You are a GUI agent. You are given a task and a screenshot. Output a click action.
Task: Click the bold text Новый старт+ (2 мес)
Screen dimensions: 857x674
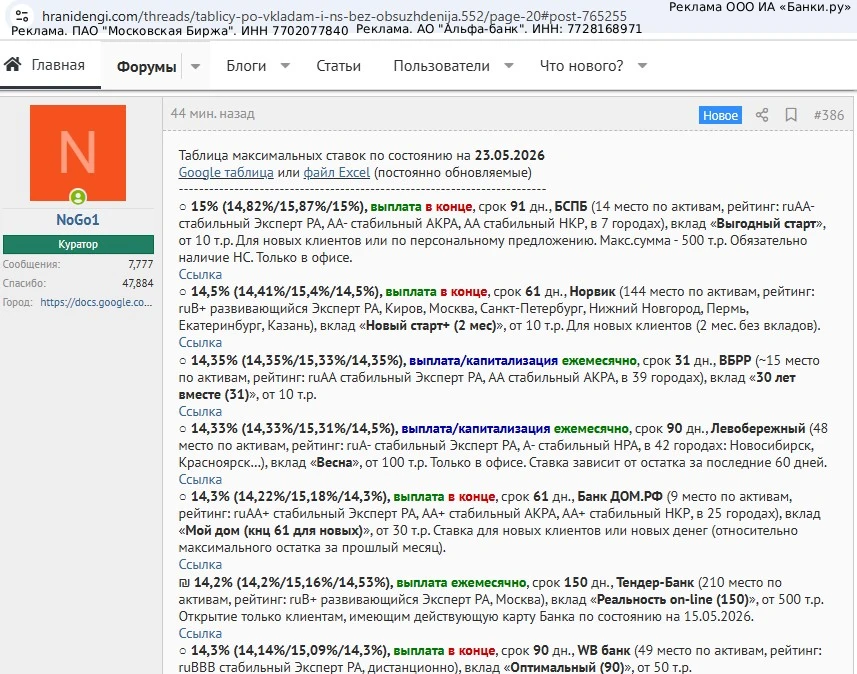point(431,326)
